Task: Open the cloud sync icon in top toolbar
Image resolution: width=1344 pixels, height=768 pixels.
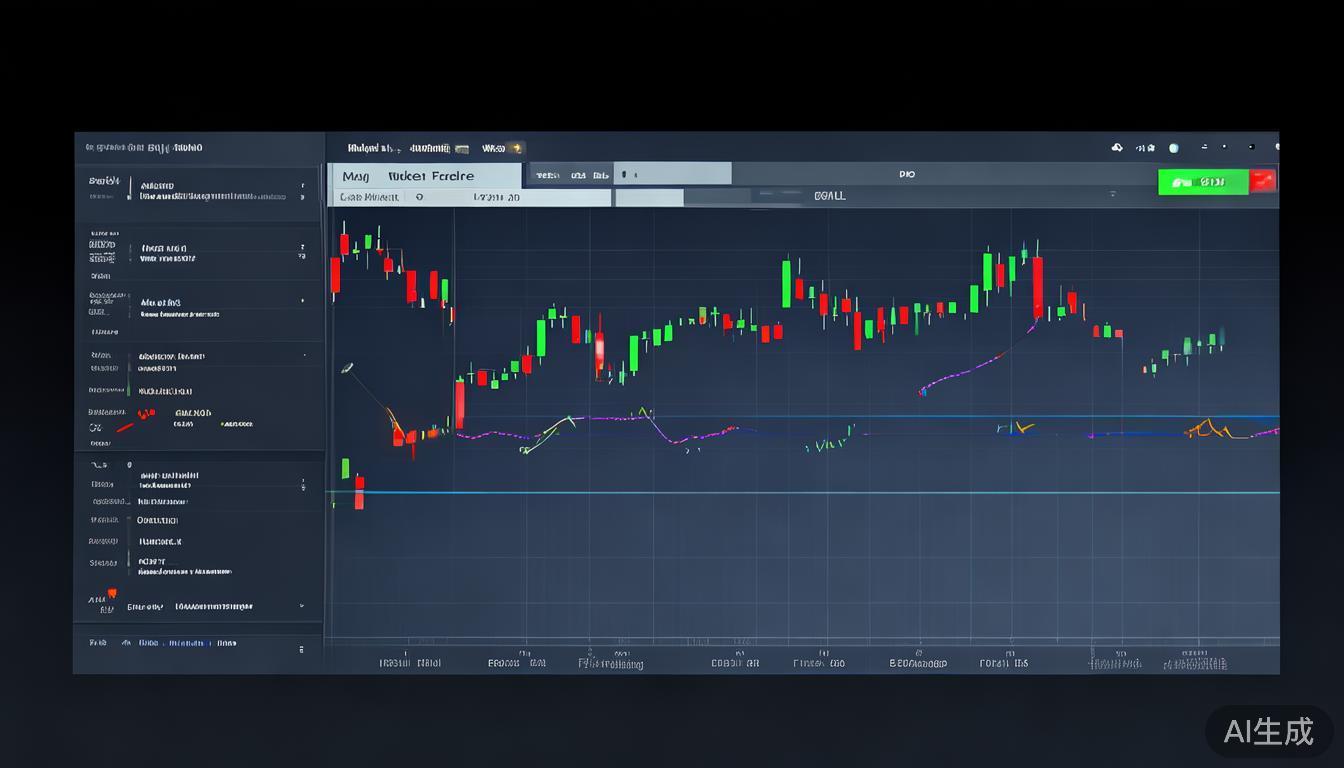Action: [x=1117, y=147]
